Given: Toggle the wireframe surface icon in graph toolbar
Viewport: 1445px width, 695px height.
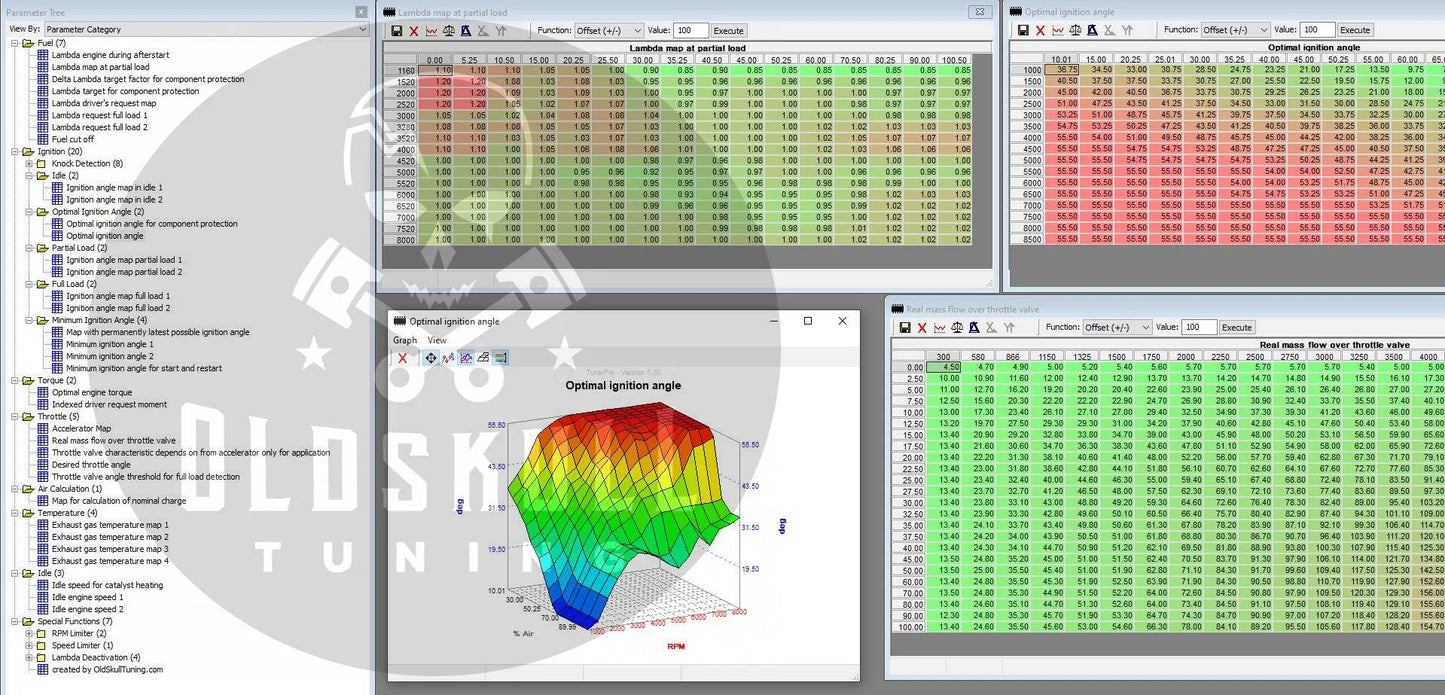Looking at the screenshot, I should pyautogui.click(x=483, y=358).
